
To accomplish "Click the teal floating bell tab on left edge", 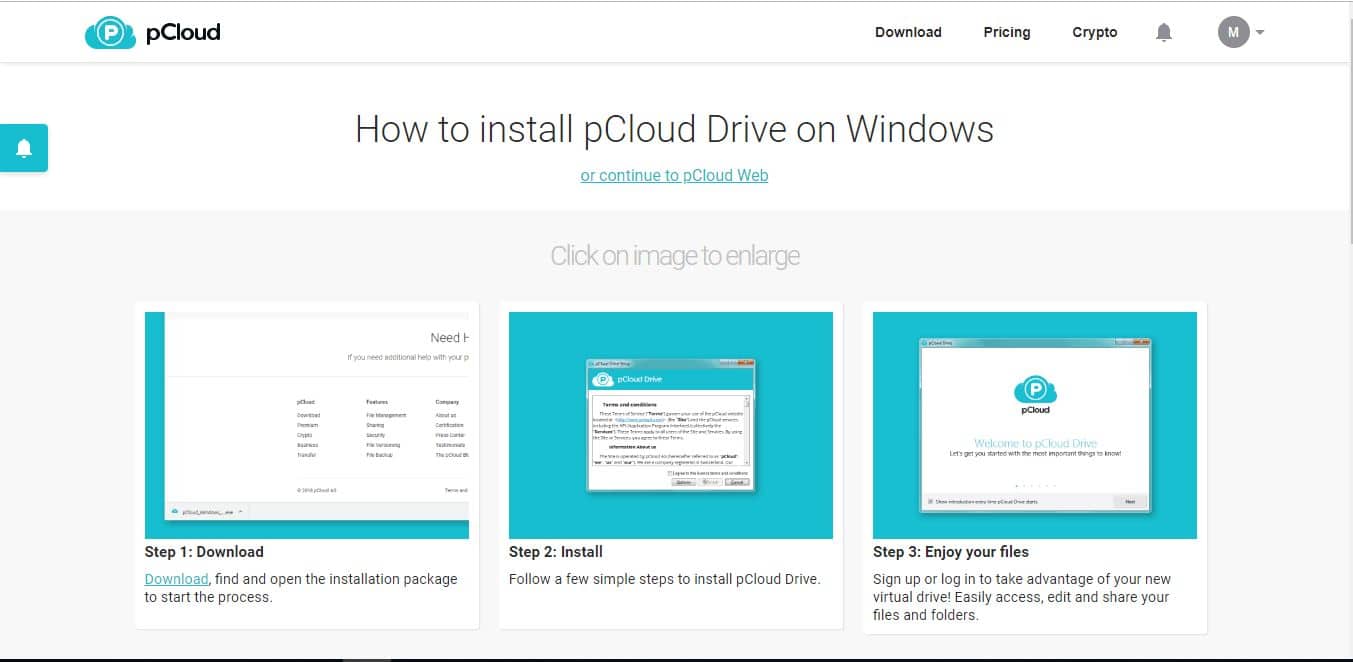I will pyautogui.click(x=24, y=148).
